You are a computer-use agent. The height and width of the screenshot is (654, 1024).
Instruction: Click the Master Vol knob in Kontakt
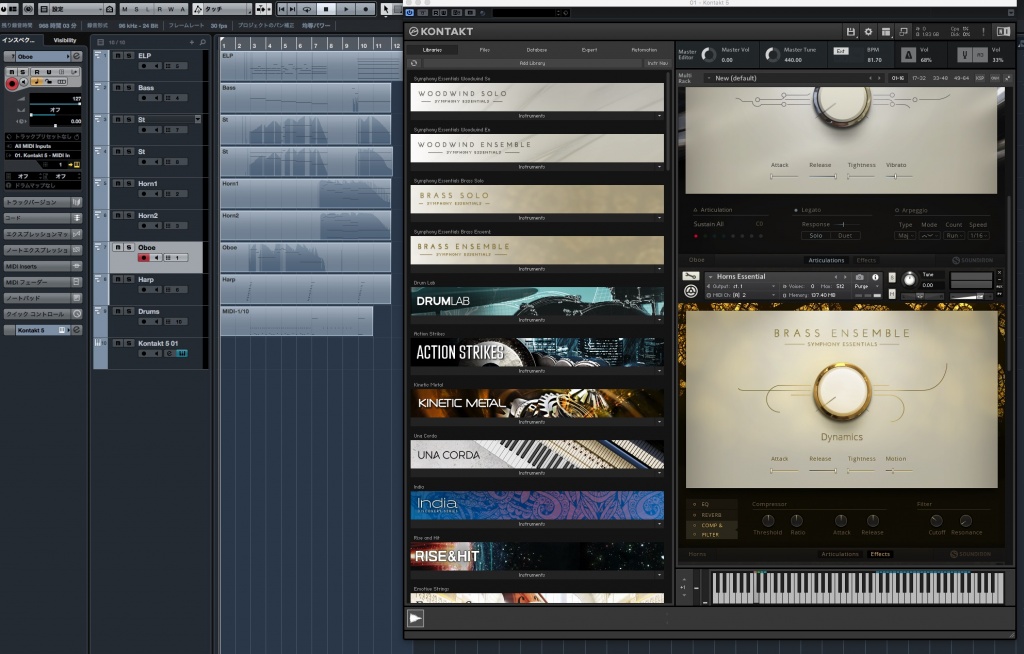tap(709, 55)
